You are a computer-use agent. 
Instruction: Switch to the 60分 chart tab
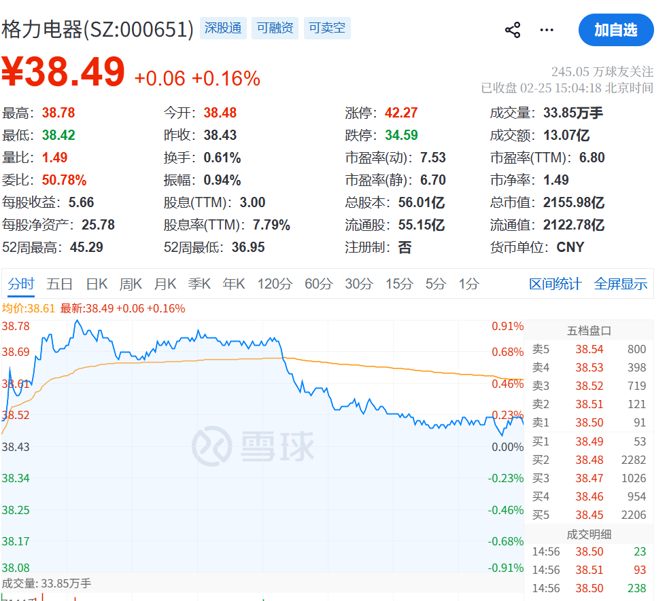point(318,284)
